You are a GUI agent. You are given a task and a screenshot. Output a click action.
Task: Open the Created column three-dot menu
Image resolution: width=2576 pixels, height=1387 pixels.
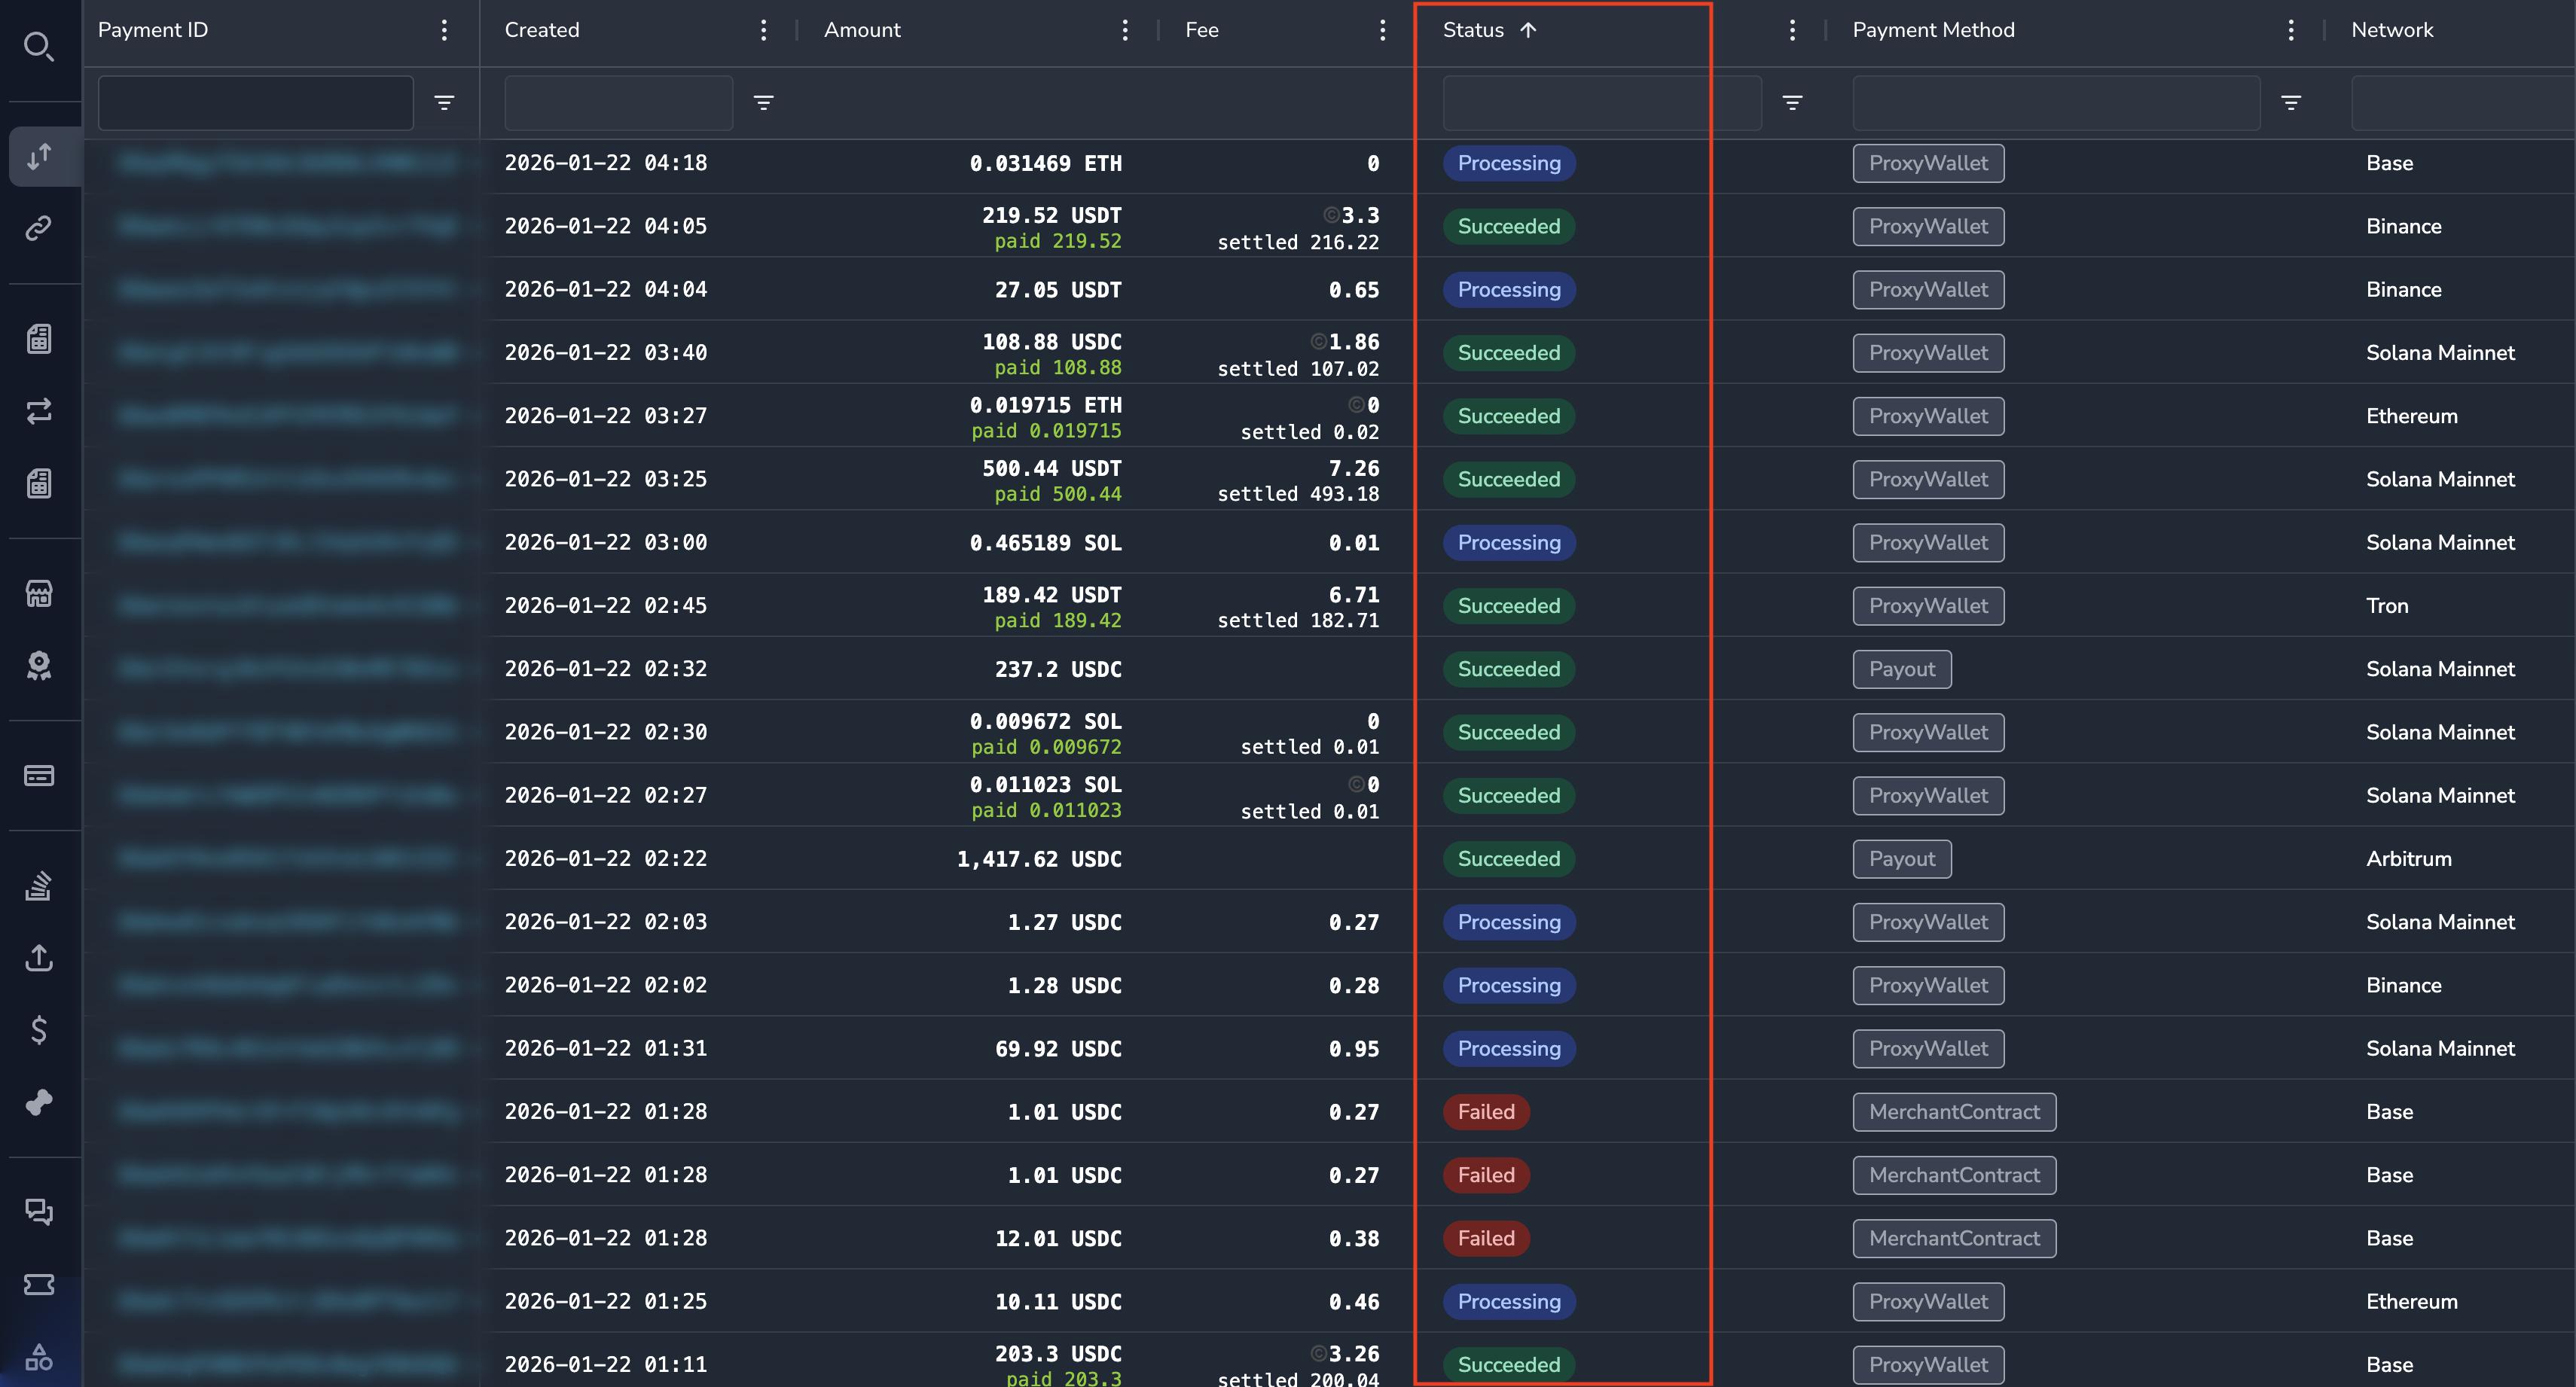[763, 30]
